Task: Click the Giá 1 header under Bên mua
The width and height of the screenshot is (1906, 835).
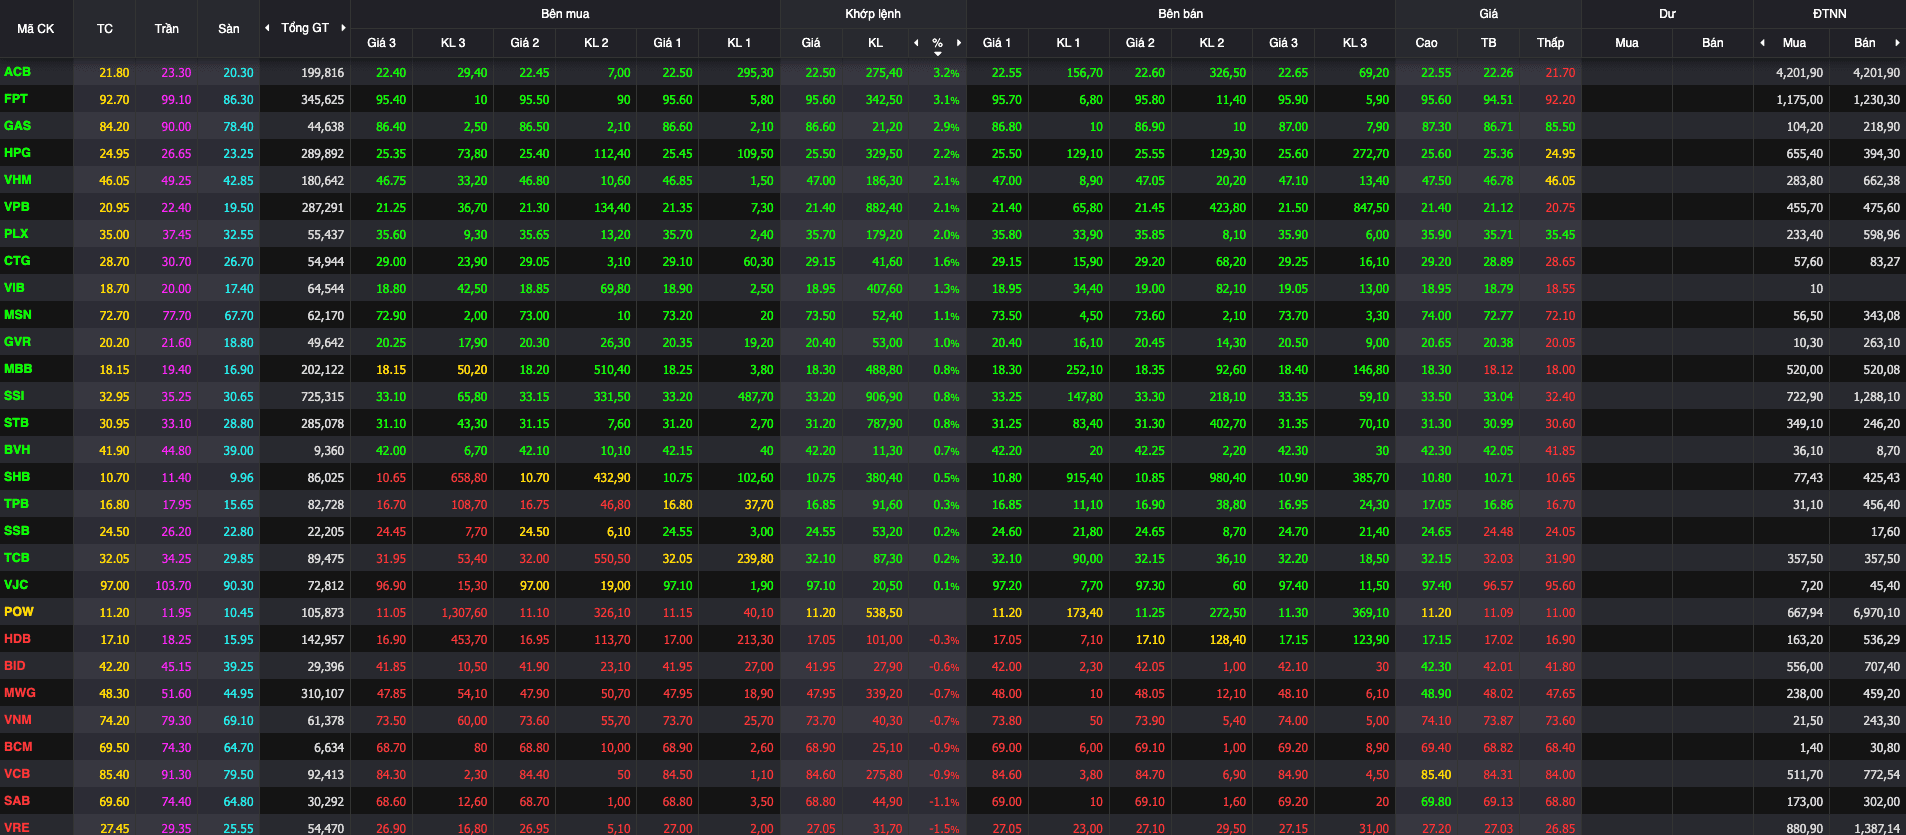Action: coord(667,43)
